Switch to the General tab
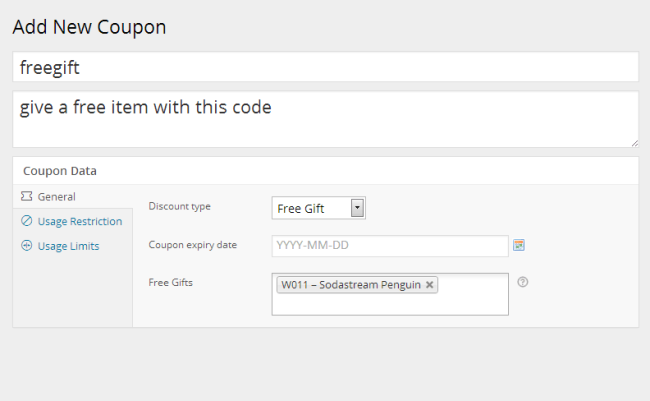This screenshot has width=650, height=401. point(56,197)
